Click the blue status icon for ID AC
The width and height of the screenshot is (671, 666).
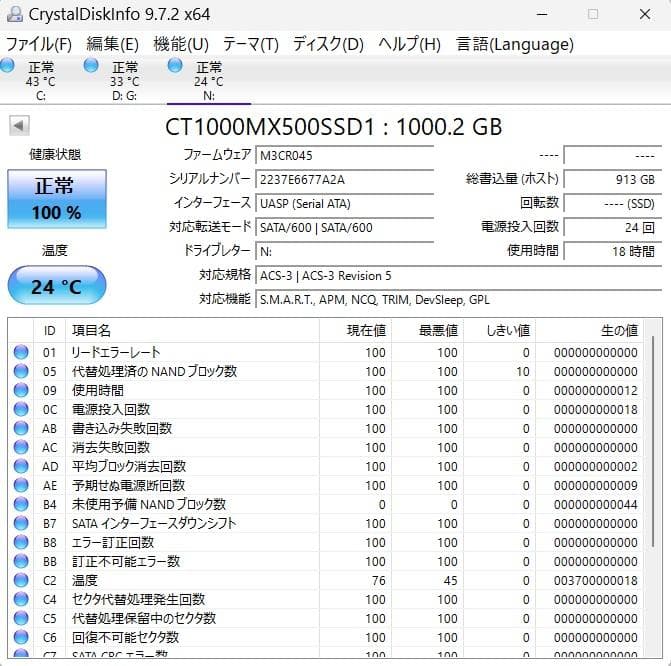click(x=21, y=447)
